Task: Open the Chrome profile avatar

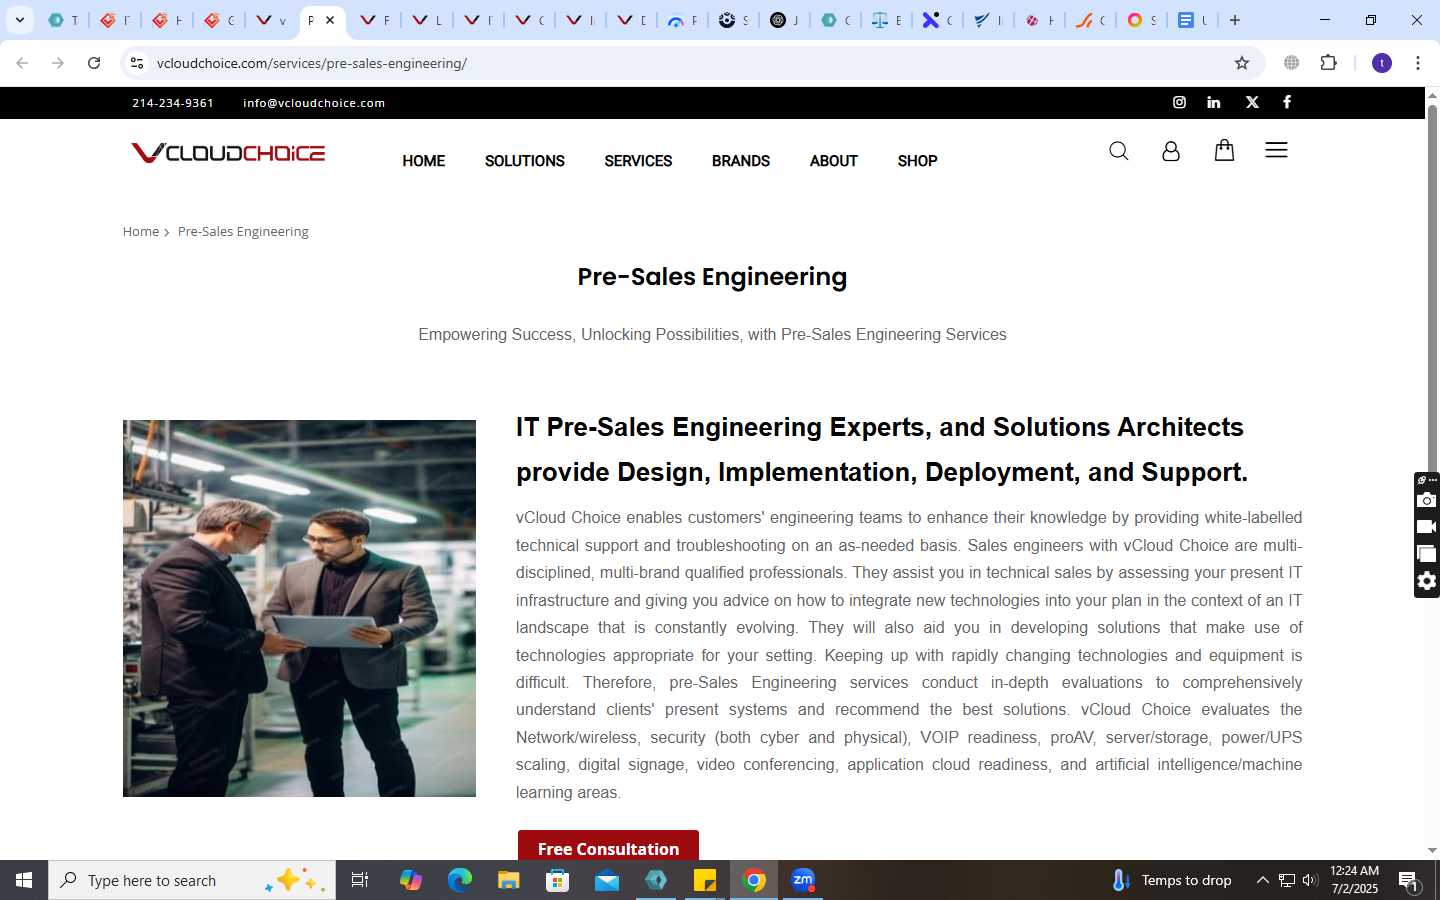Action: click(x=1382, y=63)
